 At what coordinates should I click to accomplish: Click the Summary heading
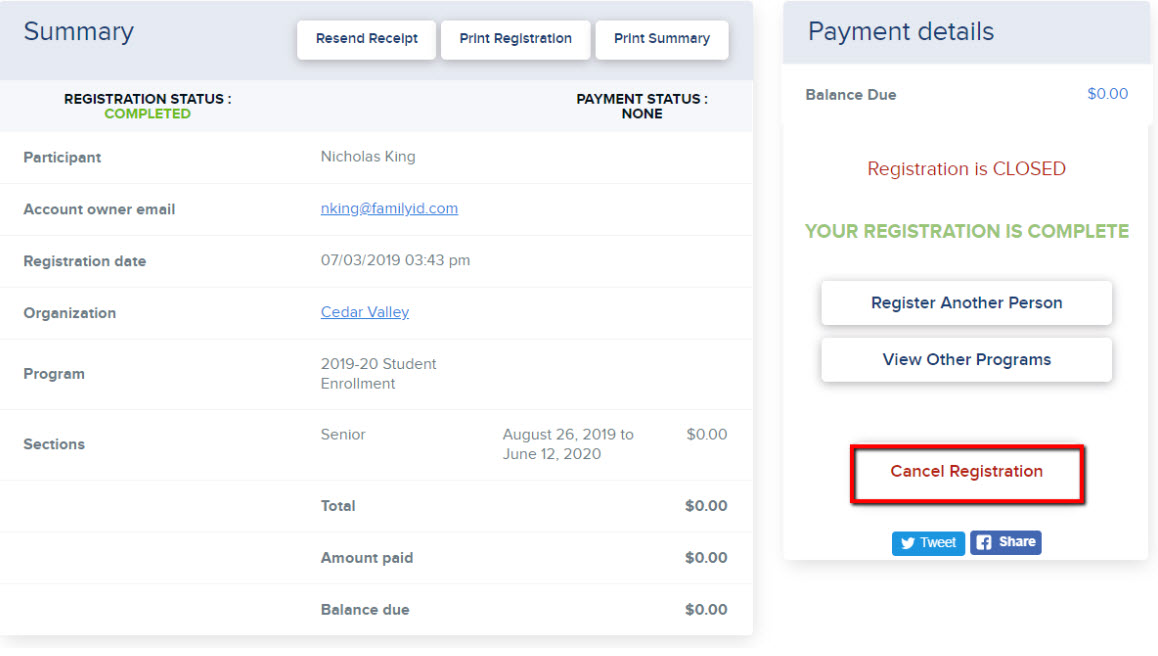78,32
